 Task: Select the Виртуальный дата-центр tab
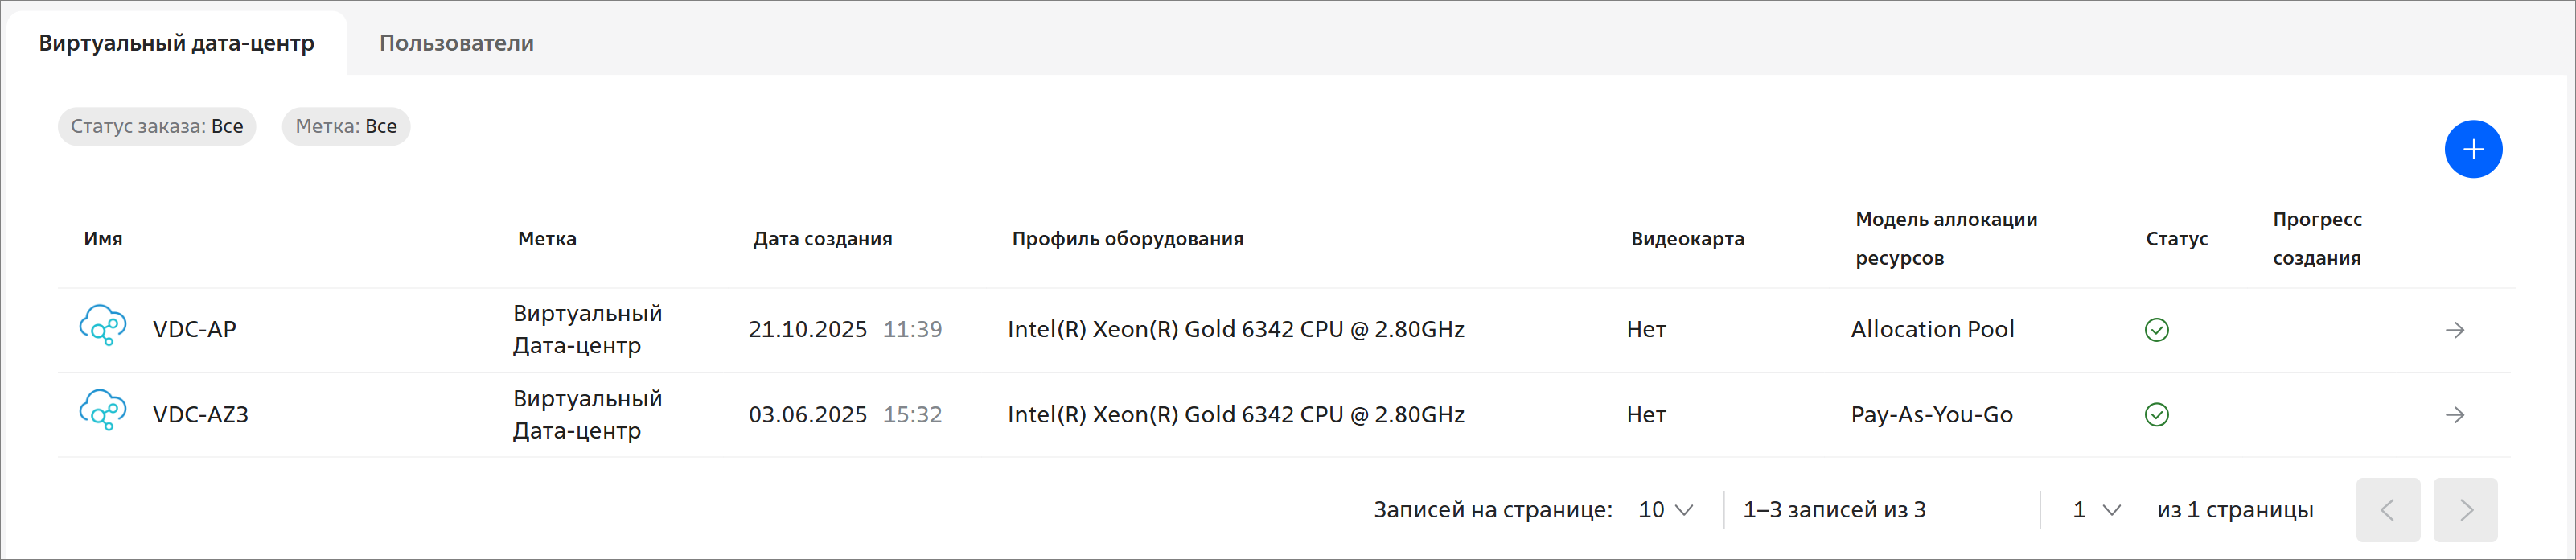[x=176, y=43]
